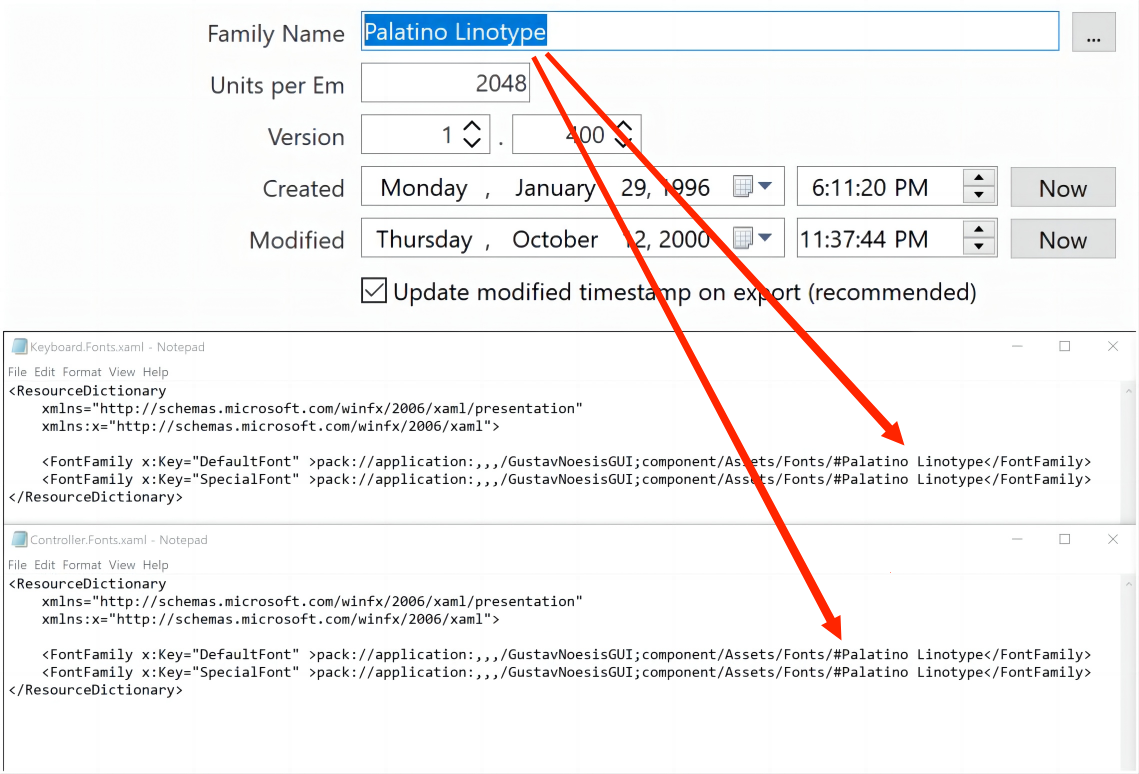The image size is (1139, 774).
Task: Click the Units per Em field
Action: 445,83
